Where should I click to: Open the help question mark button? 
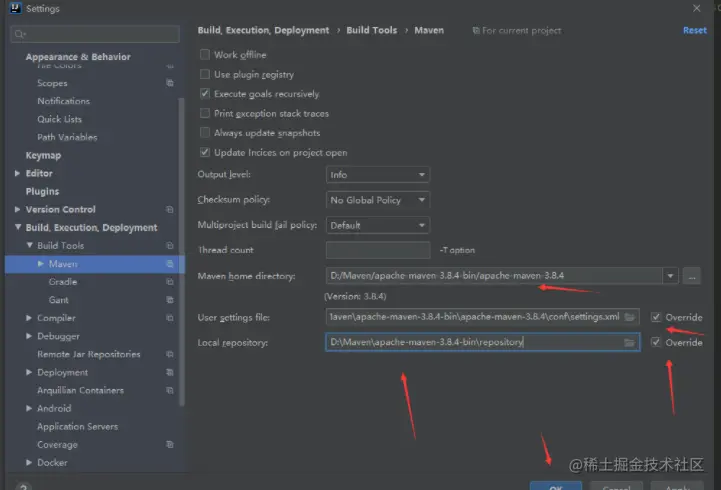(x=23, y=486)
